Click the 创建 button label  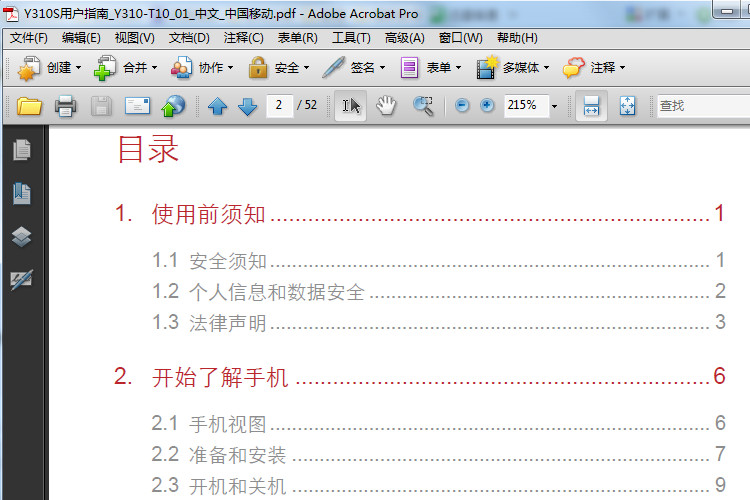59,68
